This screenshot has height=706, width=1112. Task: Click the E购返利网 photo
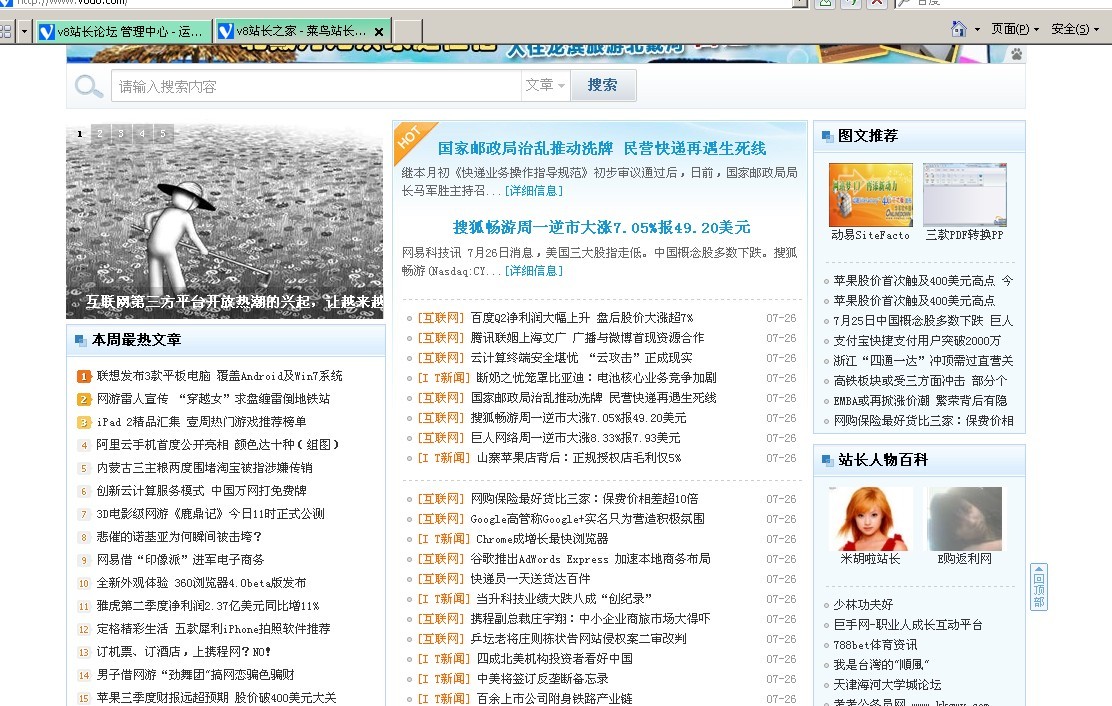point(964,518)
